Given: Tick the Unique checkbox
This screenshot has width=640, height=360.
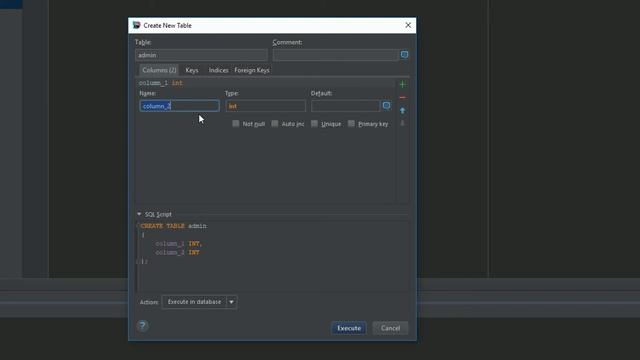Looking at the screenshot, I should pyautogui.click(x=314, y=124).
